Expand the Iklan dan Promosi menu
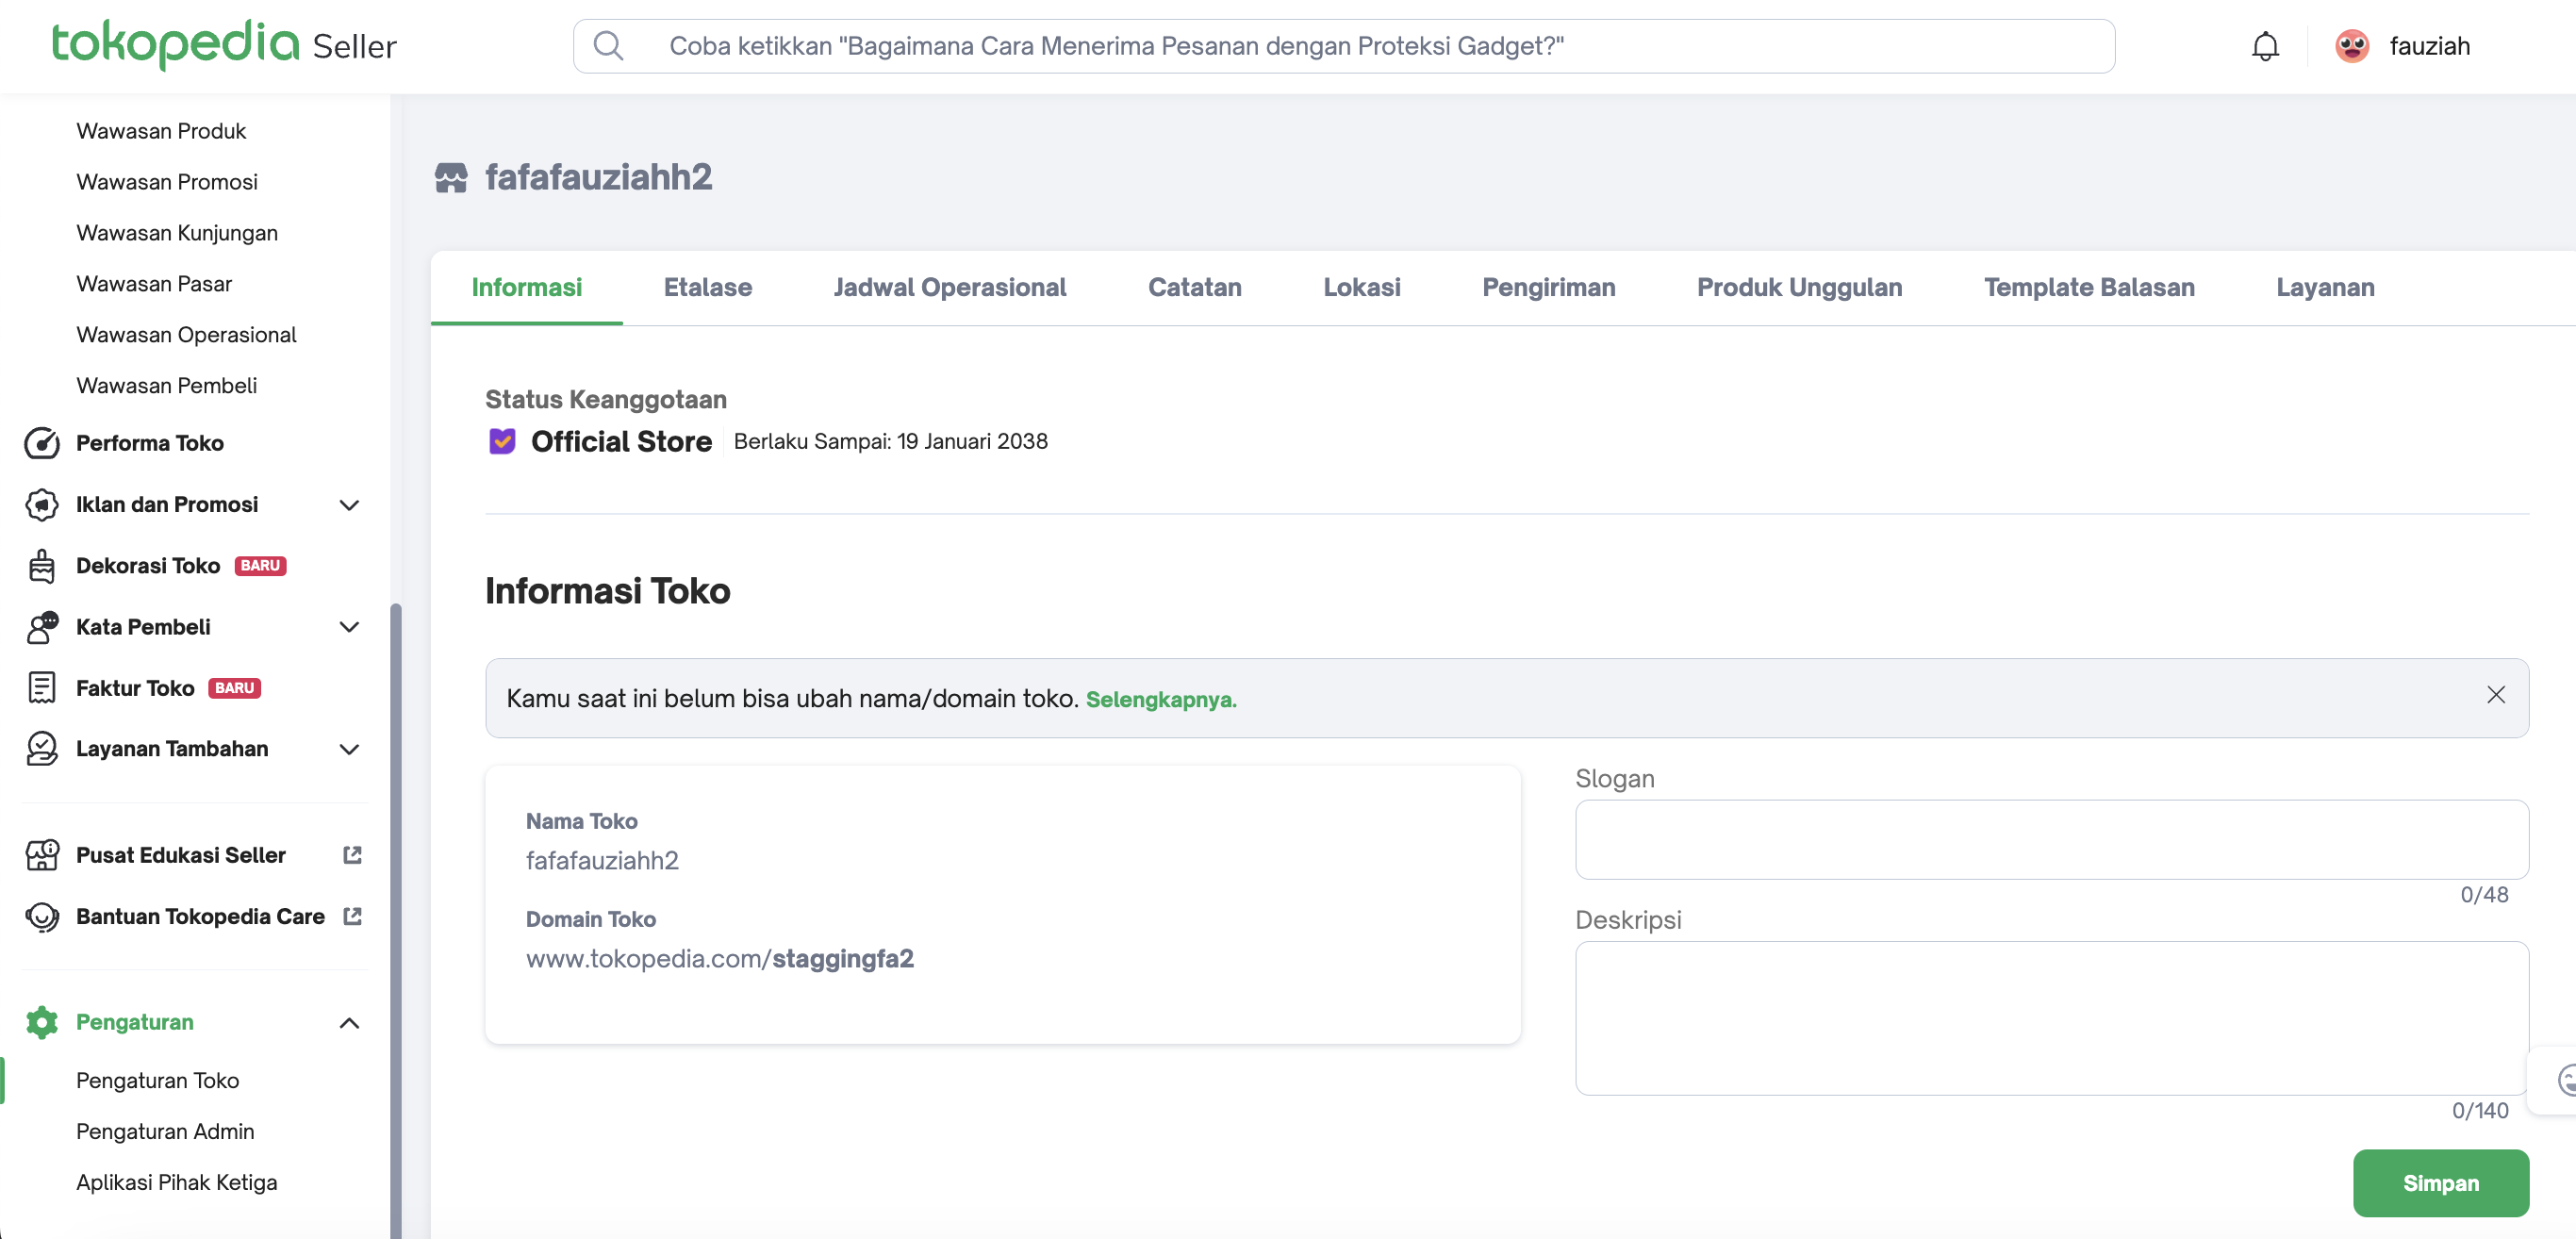The image size is (2576, 1239). (349, 505)
